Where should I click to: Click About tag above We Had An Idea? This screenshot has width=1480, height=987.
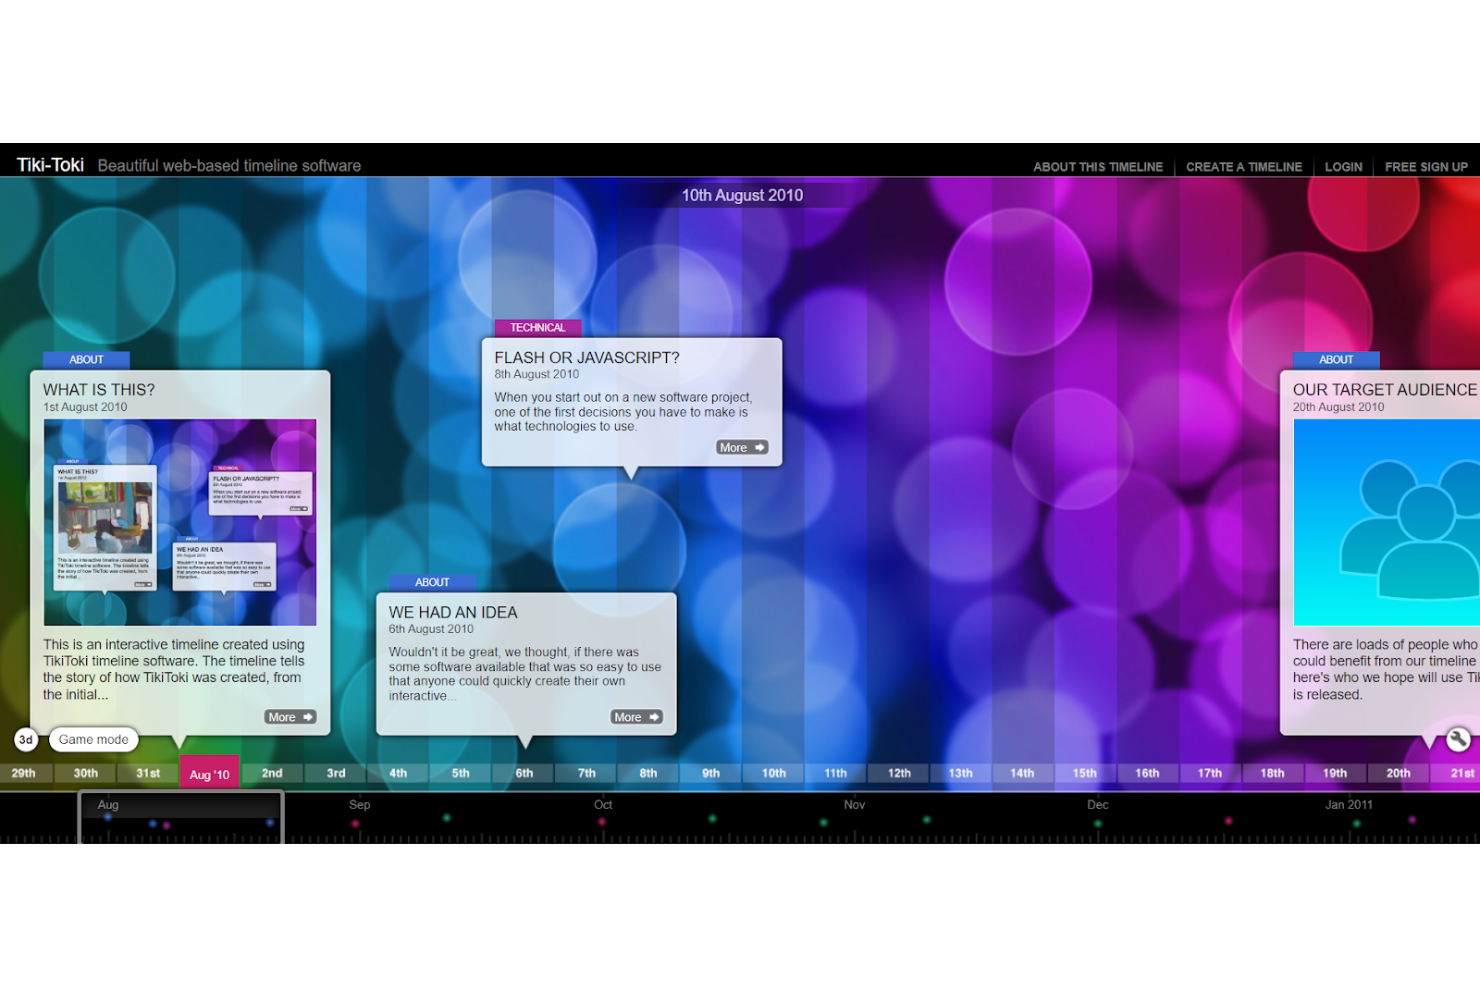[x=432, y=582]
